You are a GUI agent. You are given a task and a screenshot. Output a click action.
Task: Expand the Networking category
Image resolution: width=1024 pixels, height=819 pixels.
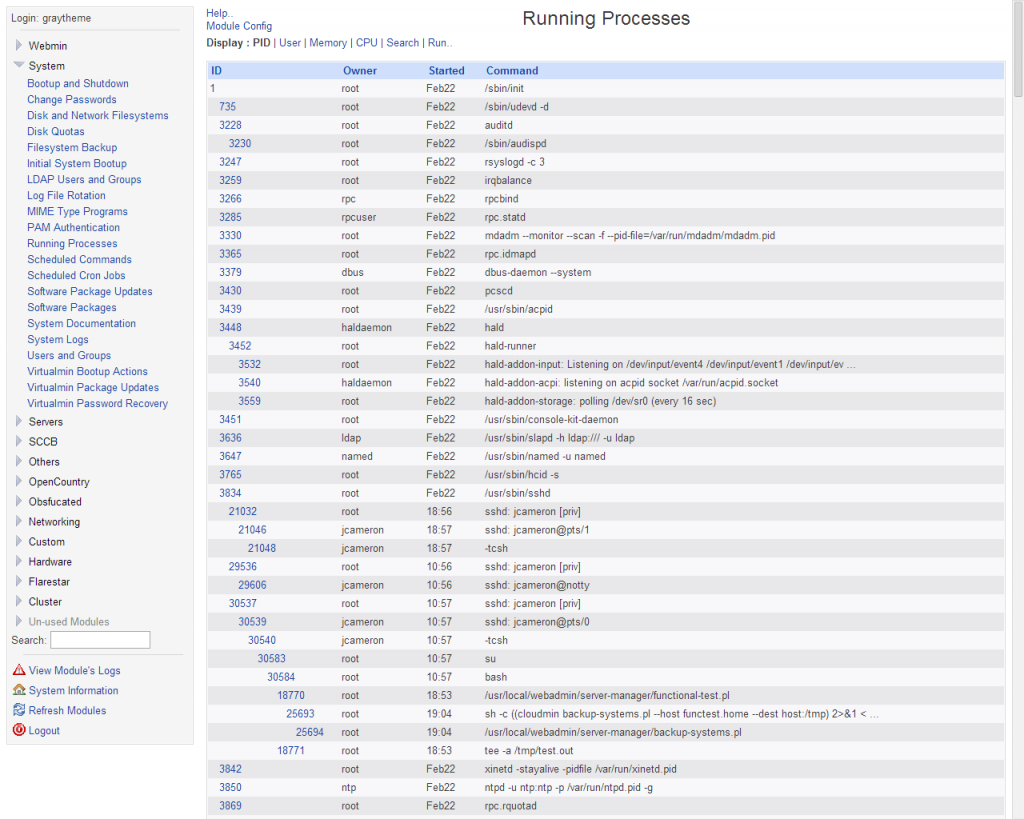tap(17, 521)
